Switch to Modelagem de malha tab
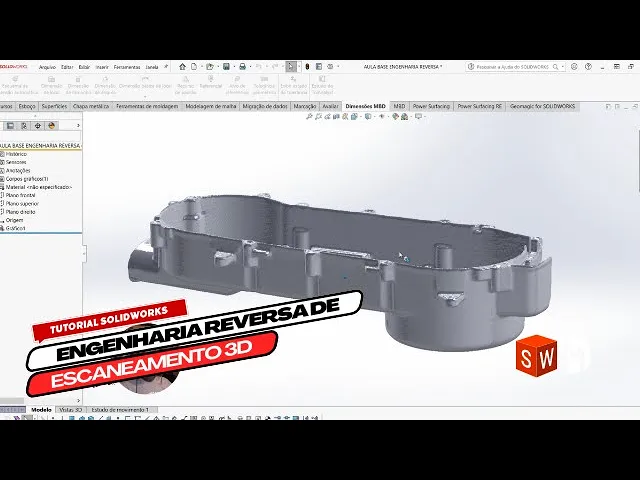Image resolution: width=640 pixels, height=480 pixels. 211,106
